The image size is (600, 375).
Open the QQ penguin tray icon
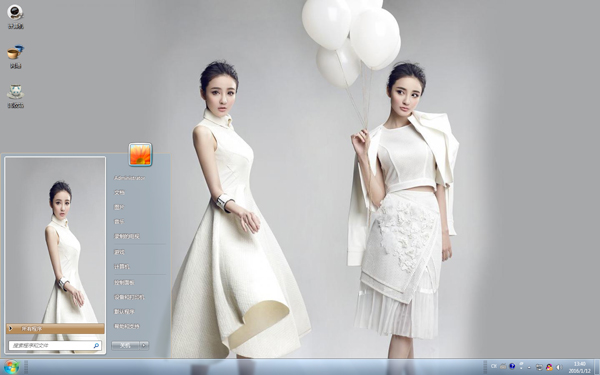(549, 367)
